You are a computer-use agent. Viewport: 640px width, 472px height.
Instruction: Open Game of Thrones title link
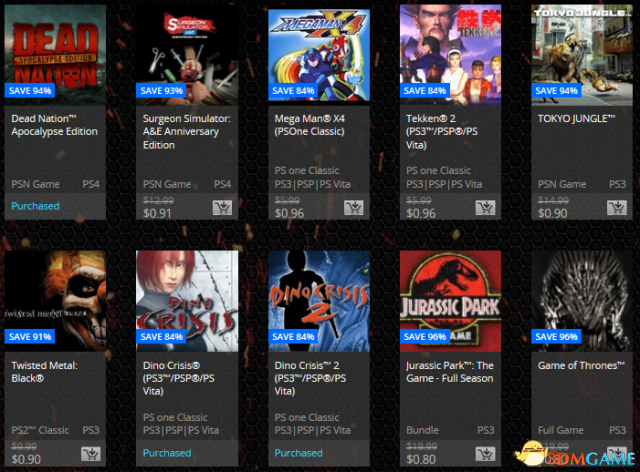[581, 365]
